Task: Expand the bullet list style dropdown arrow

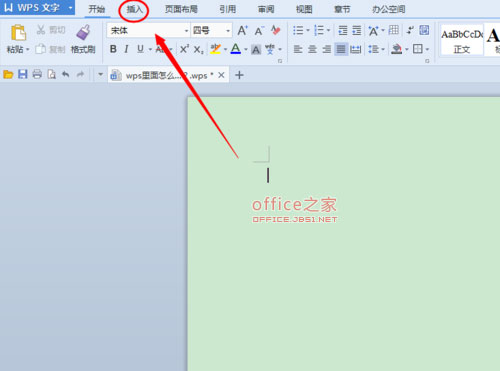Action: click(308, 31)
